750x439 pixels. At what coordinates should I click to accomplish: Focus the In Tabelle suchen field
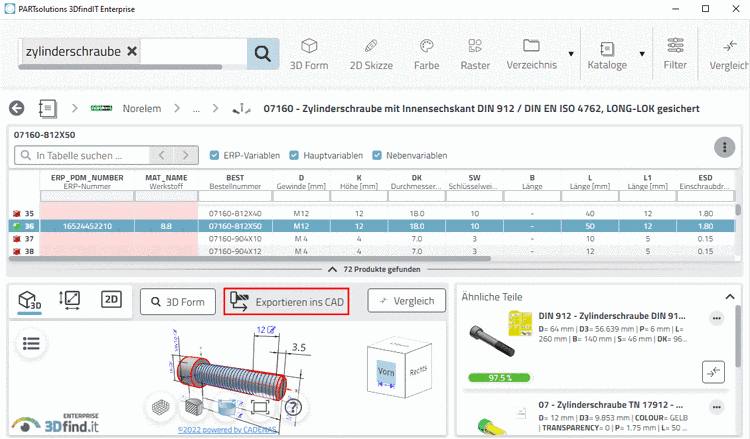coord(82,155)
